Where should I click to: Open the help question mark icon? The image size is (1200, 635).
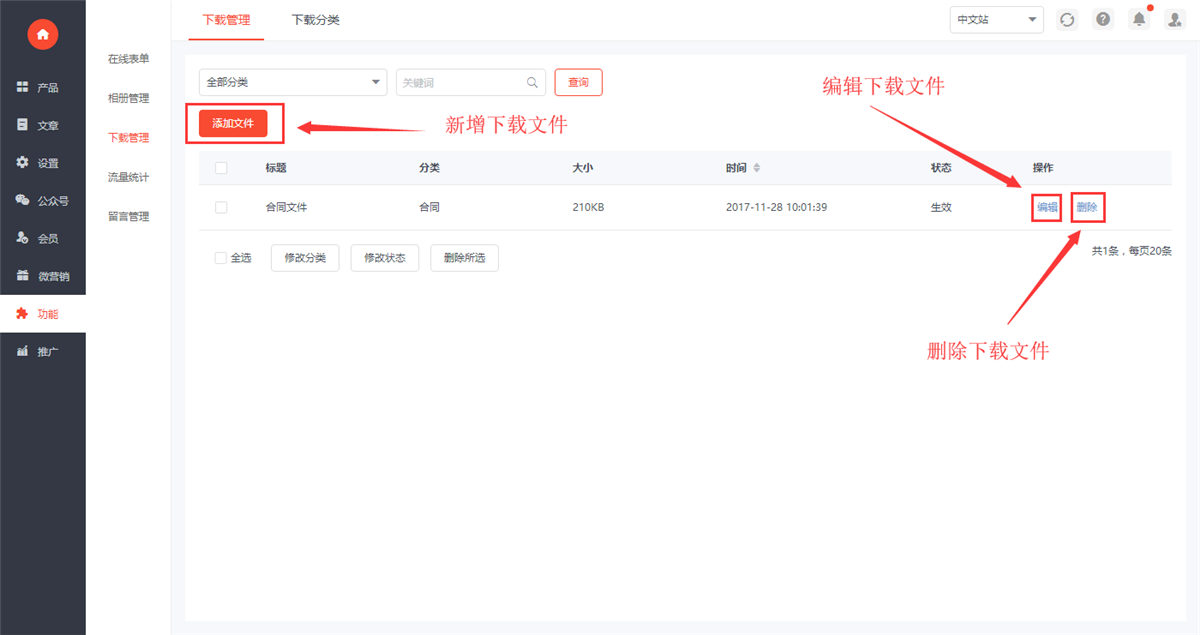1103,20
